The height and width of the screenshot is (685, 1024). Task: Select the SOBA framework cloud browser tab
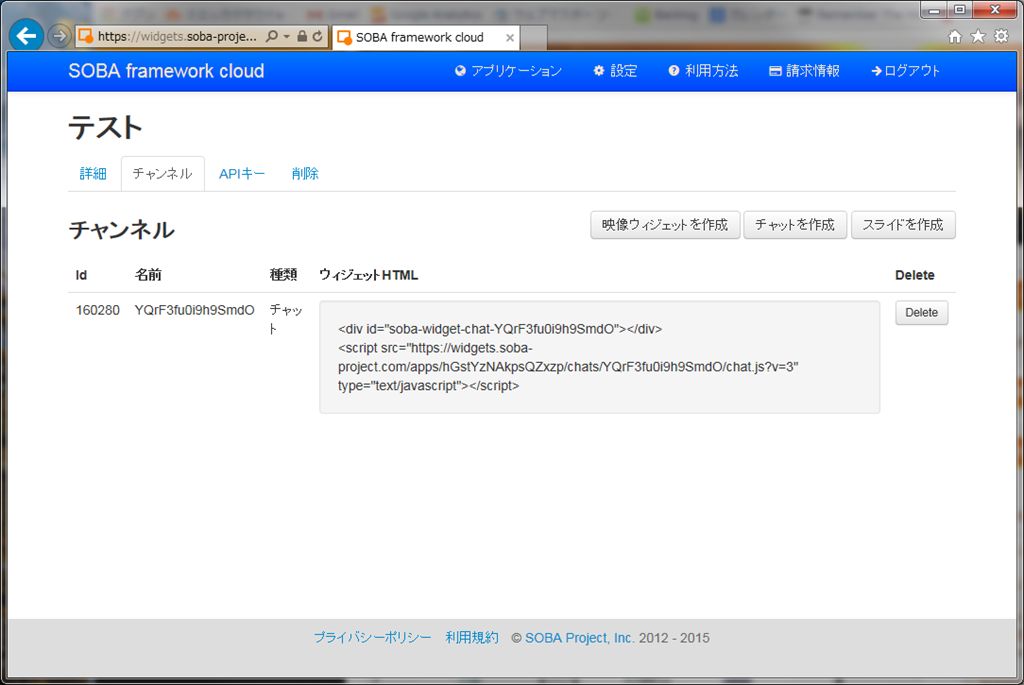coord(426,37)
